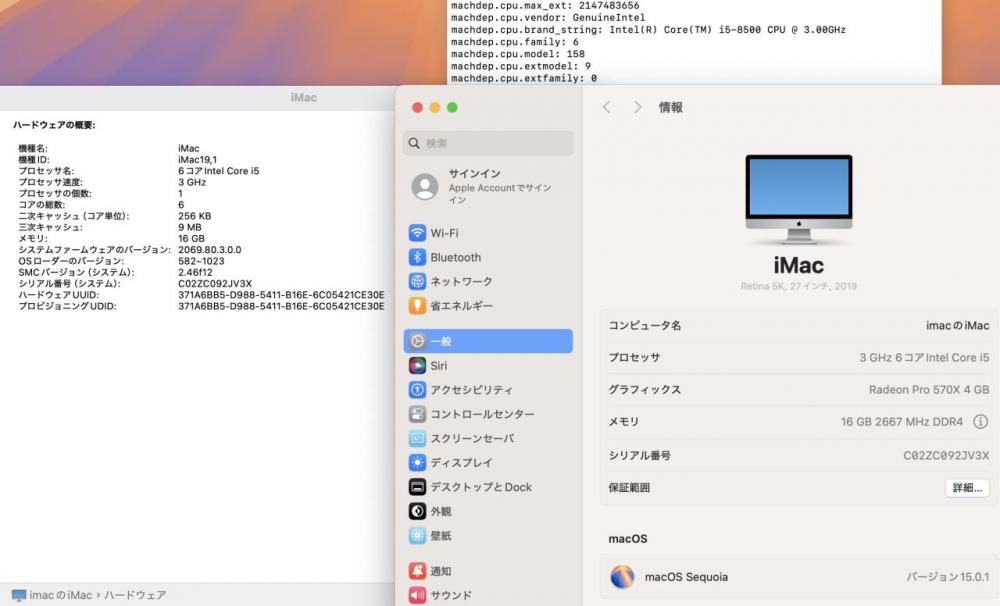The image size is (1000, 606).
Task: Click serial number C02ZC092JV3X in Settings
Action: [946, 455]
